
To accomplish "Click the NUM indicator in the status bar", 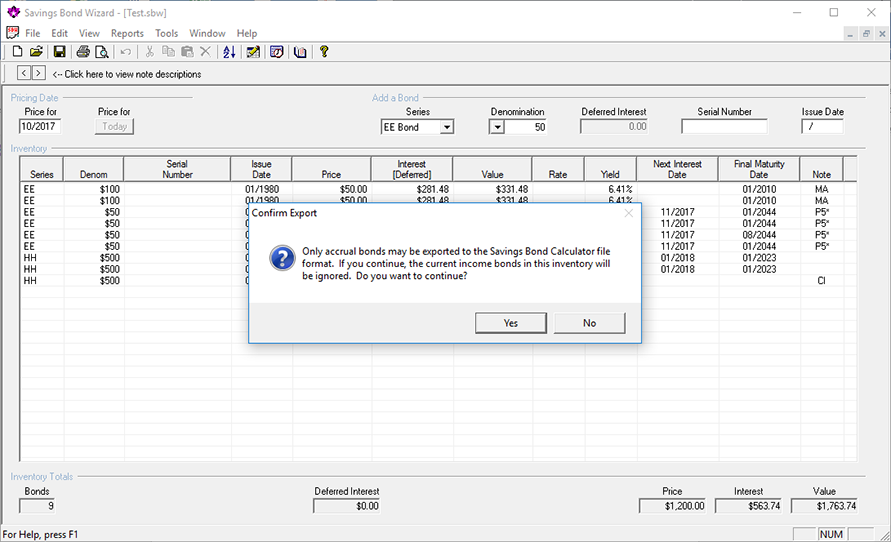I will pyautogui.click(x=831, y=534).
